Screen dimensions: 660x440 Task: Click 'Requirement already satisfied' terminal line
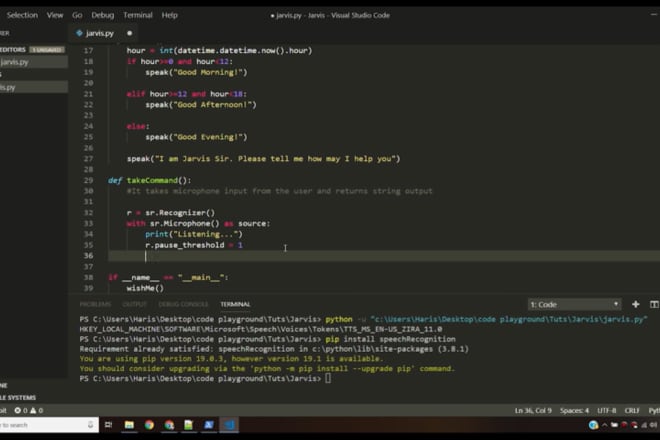[x=274, y=349]
